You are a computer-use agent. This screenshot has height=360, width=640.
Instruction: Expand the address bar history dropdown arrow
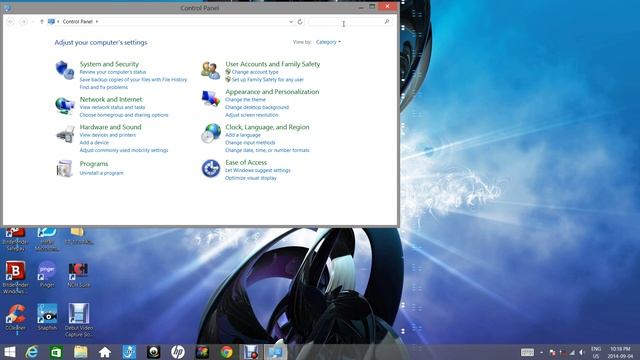coord(291,22)
